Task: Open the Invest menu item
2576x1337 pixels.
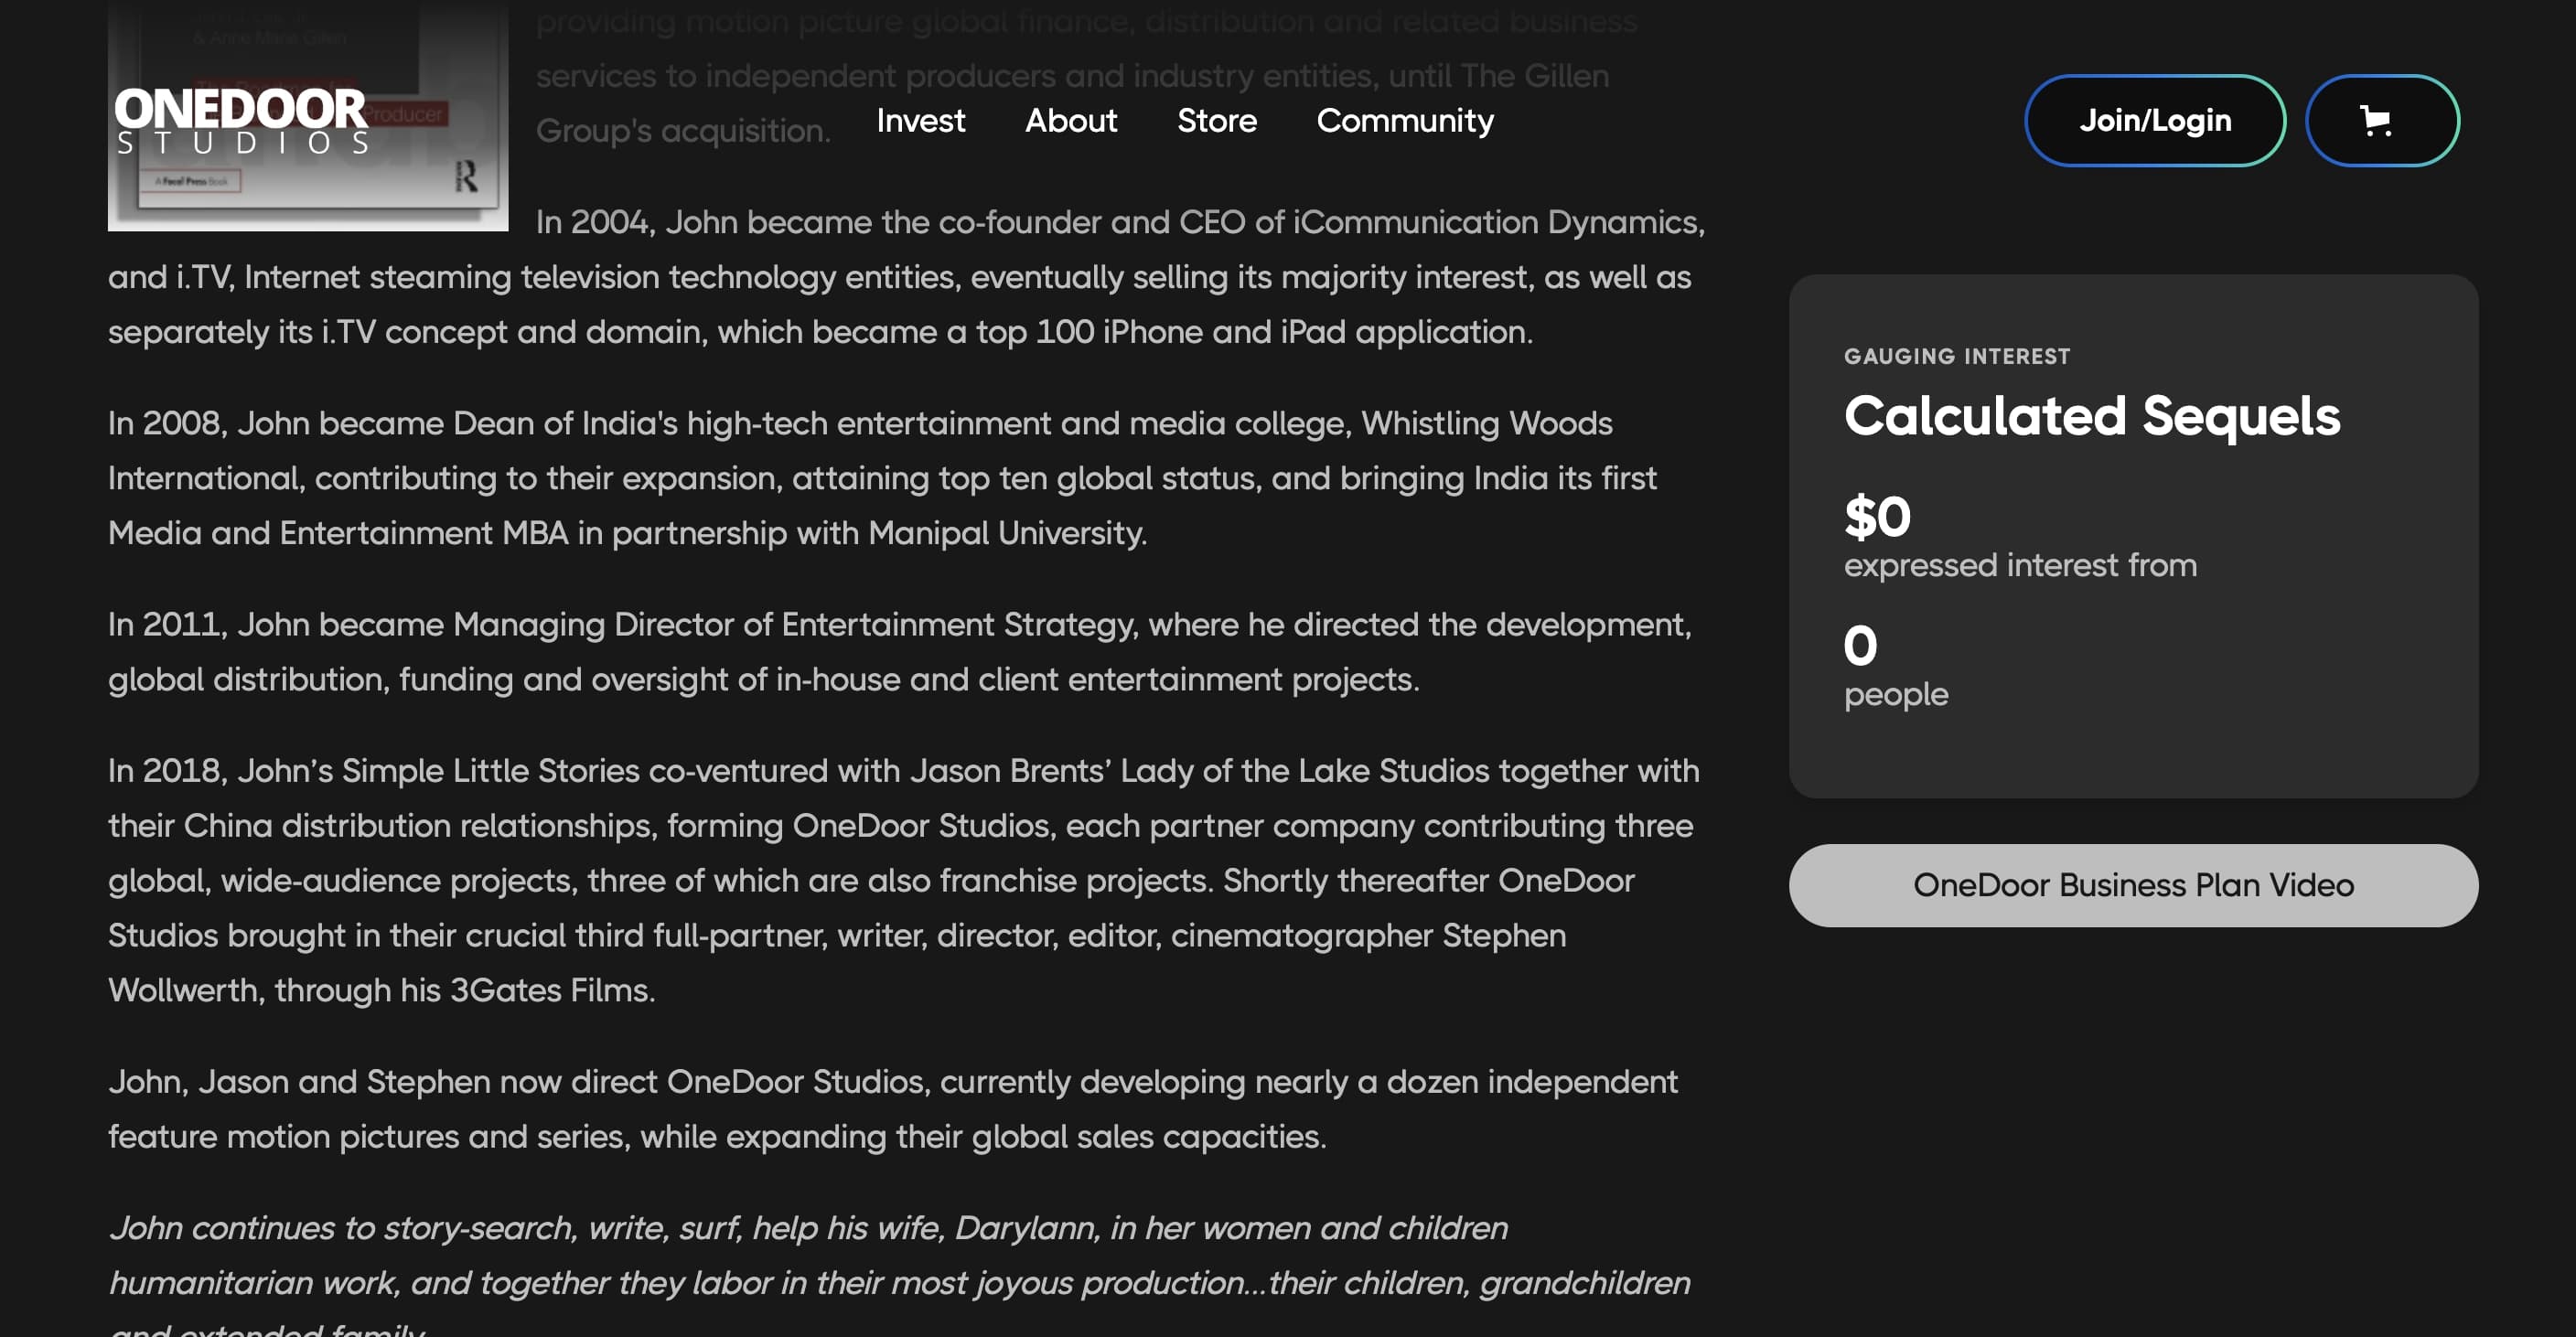Action: pos(920,121)
